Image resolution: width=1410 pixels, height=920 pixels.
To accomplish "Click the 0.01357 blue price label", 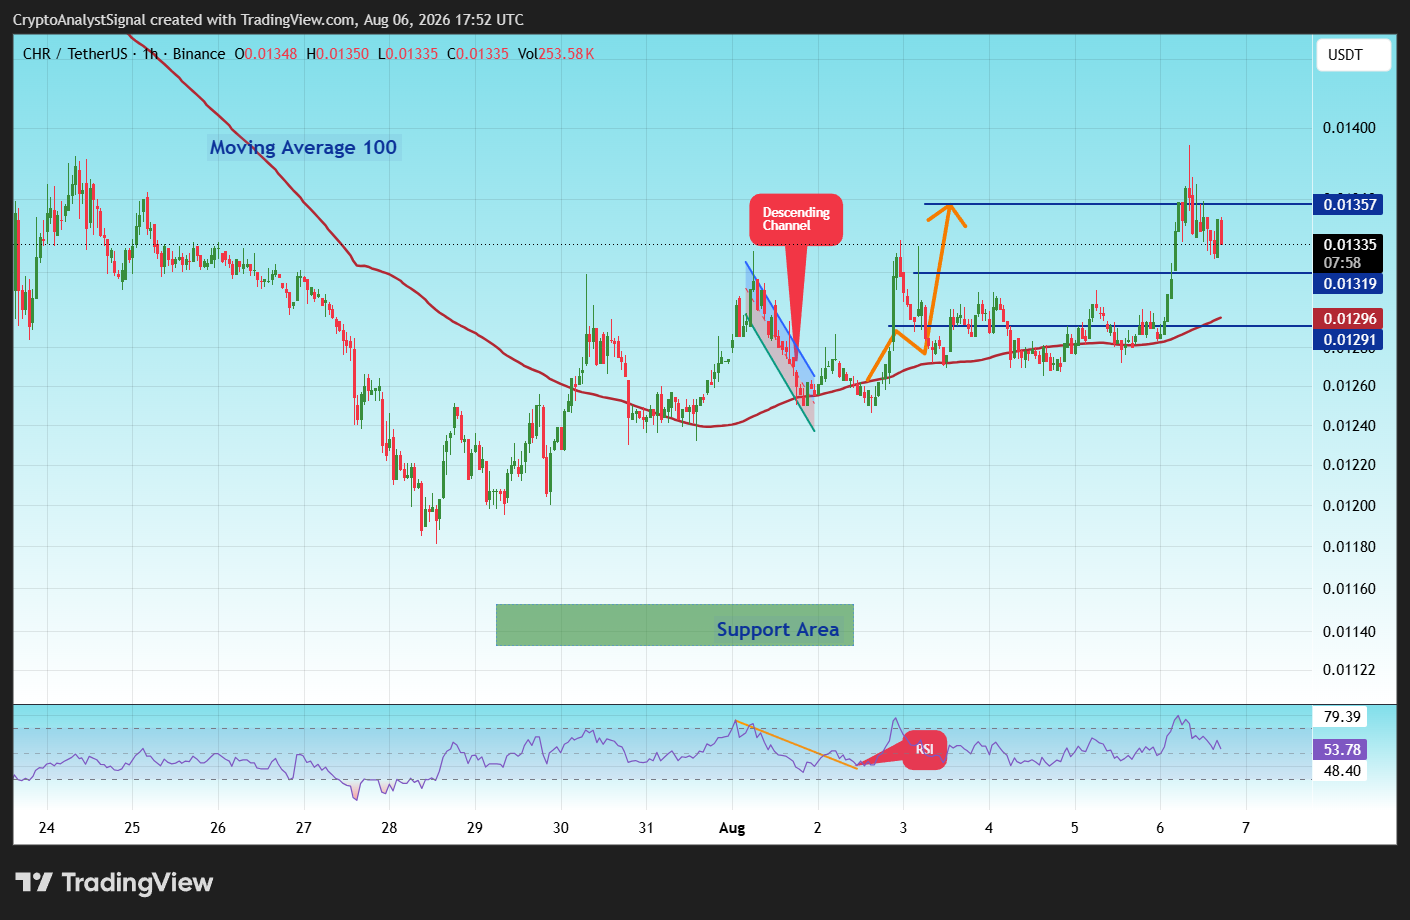I will 1350,205.
